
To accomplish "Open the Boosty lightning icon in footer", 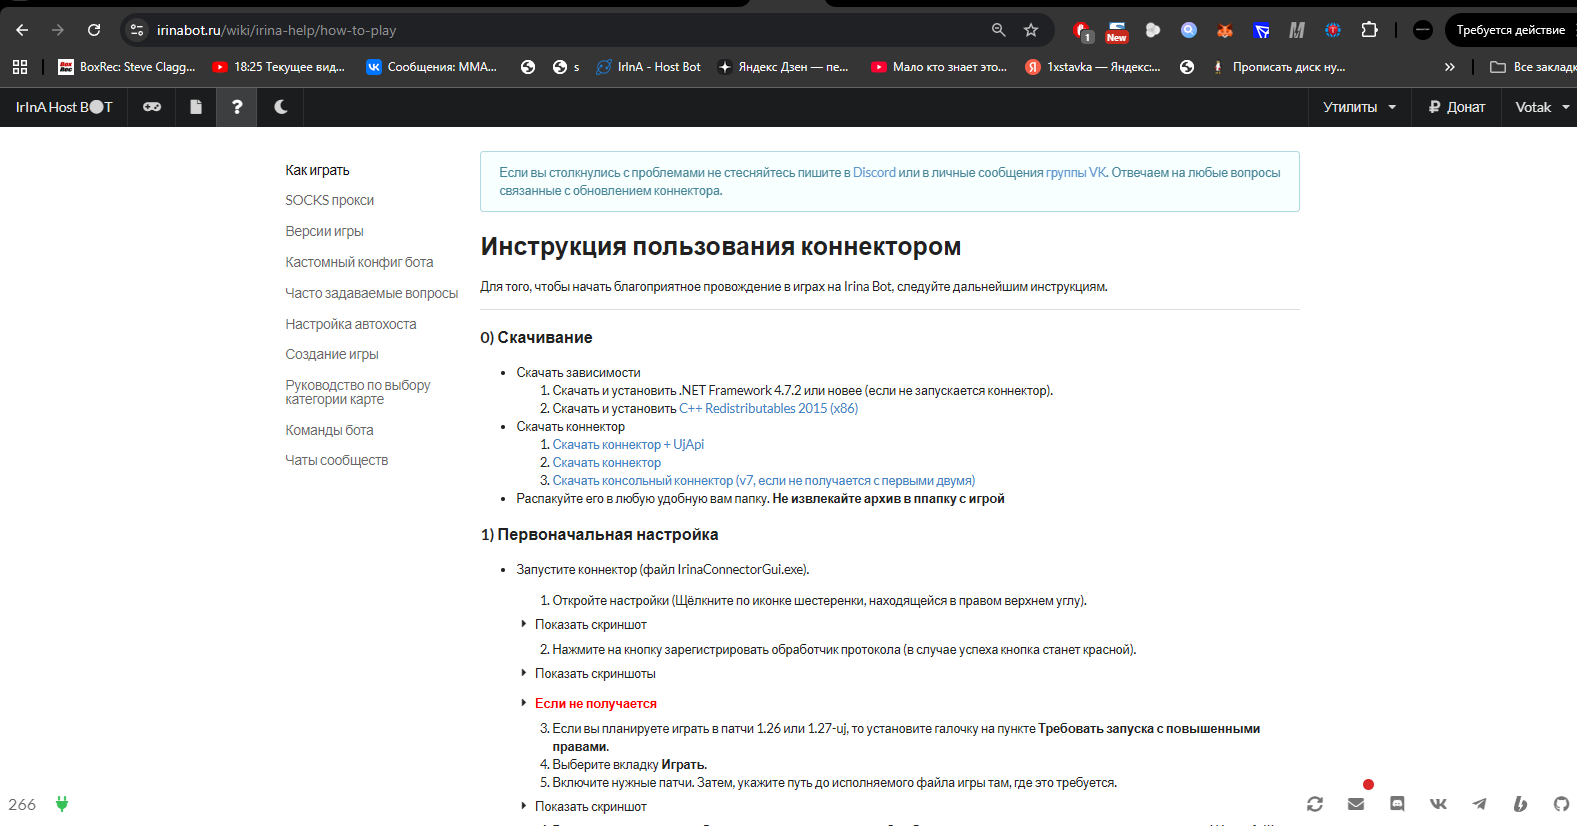I will [x=1520, y=804].
